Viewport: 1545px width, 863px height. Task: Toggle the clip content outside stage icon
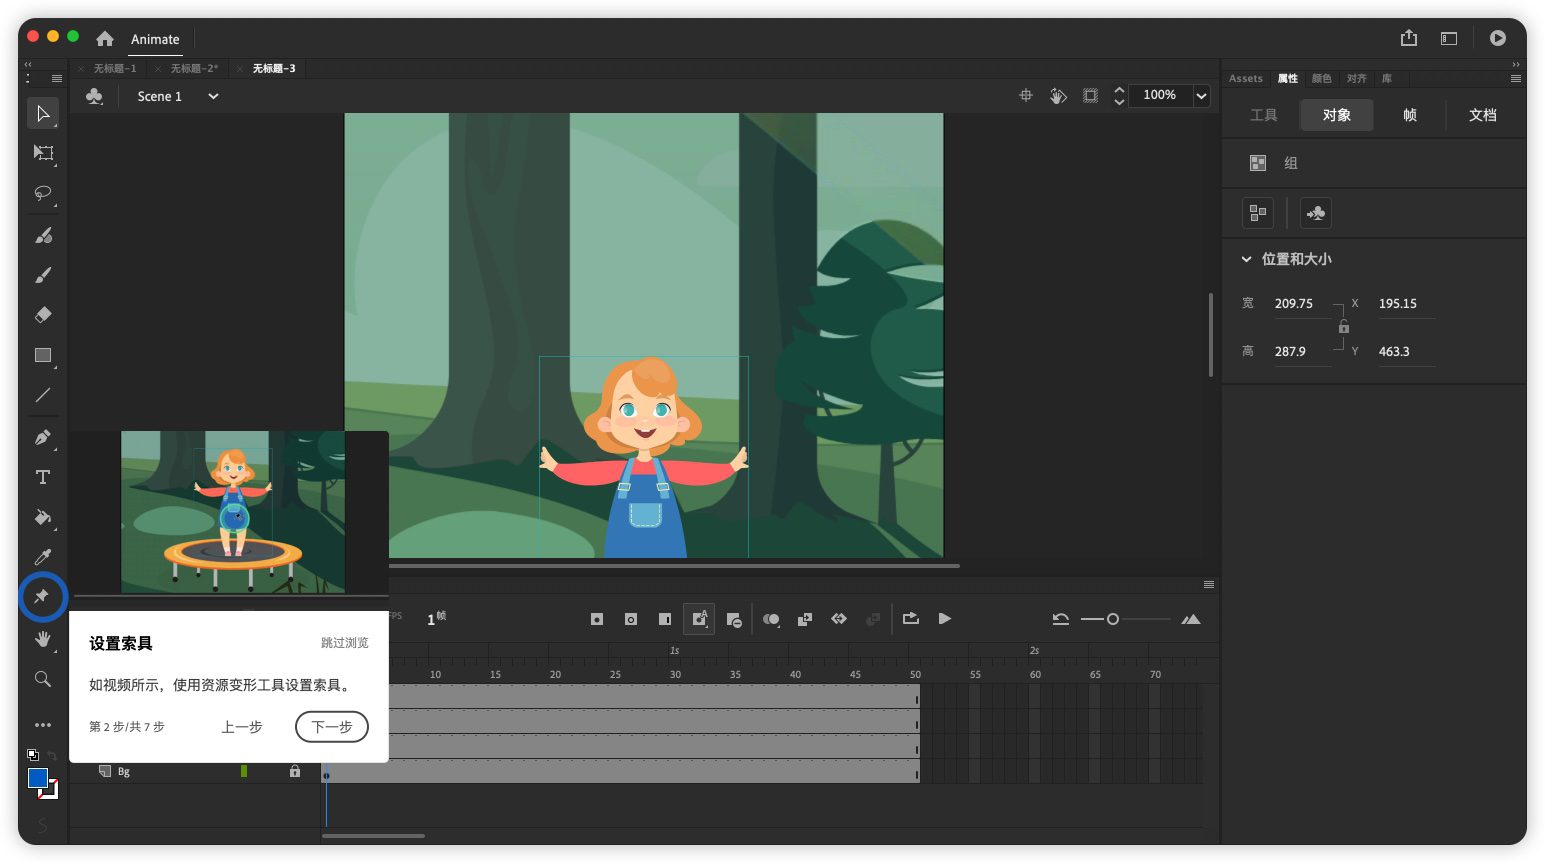coord(1091,96)
